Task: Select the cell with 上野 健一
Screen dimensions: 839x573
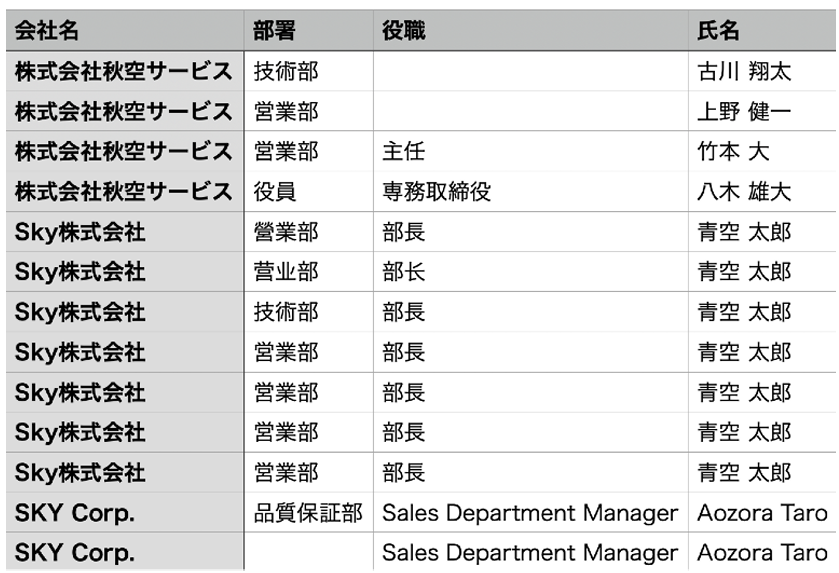Action: coord(762,111)
